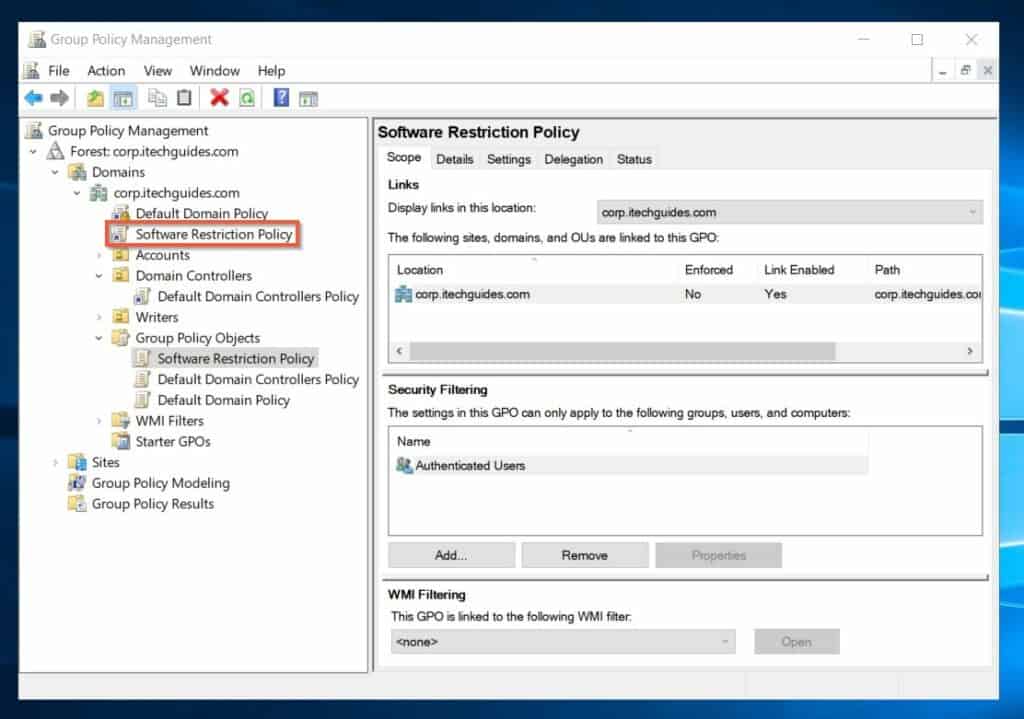The height and width of the screenshot is (719, 1024).
Task: Click the Paste icon in the toolbar
Action: click(184, 98)
